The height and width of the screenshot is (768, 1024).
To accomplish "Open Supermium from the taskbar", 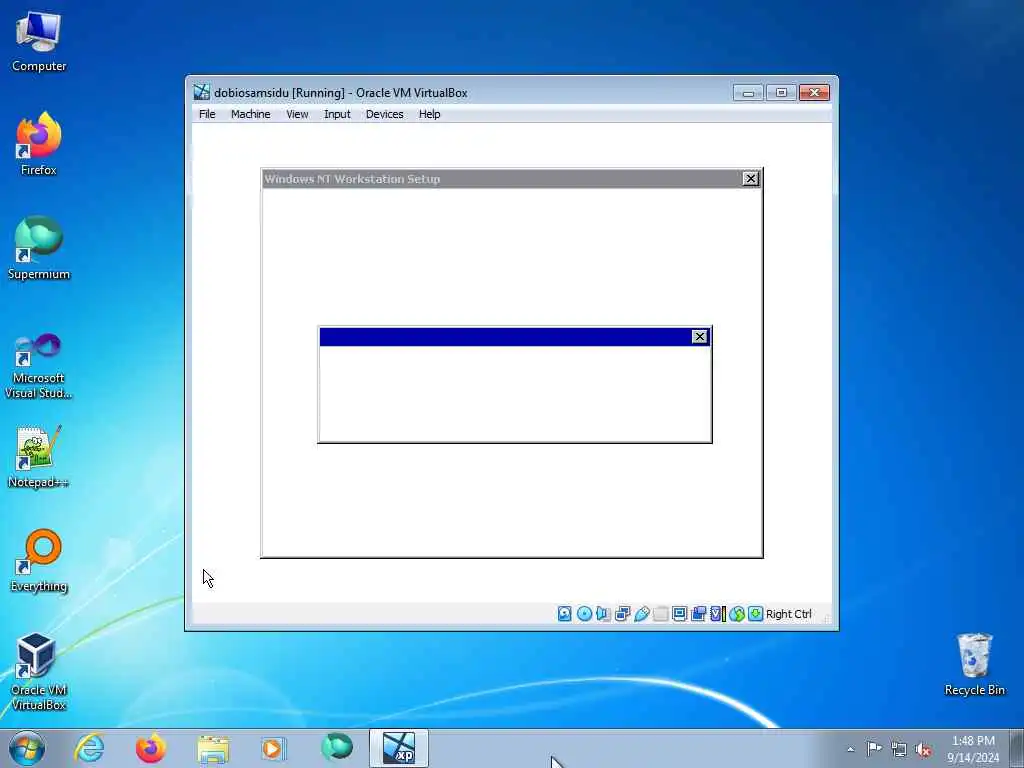I will pyautogui.click(x=336, y=748).
